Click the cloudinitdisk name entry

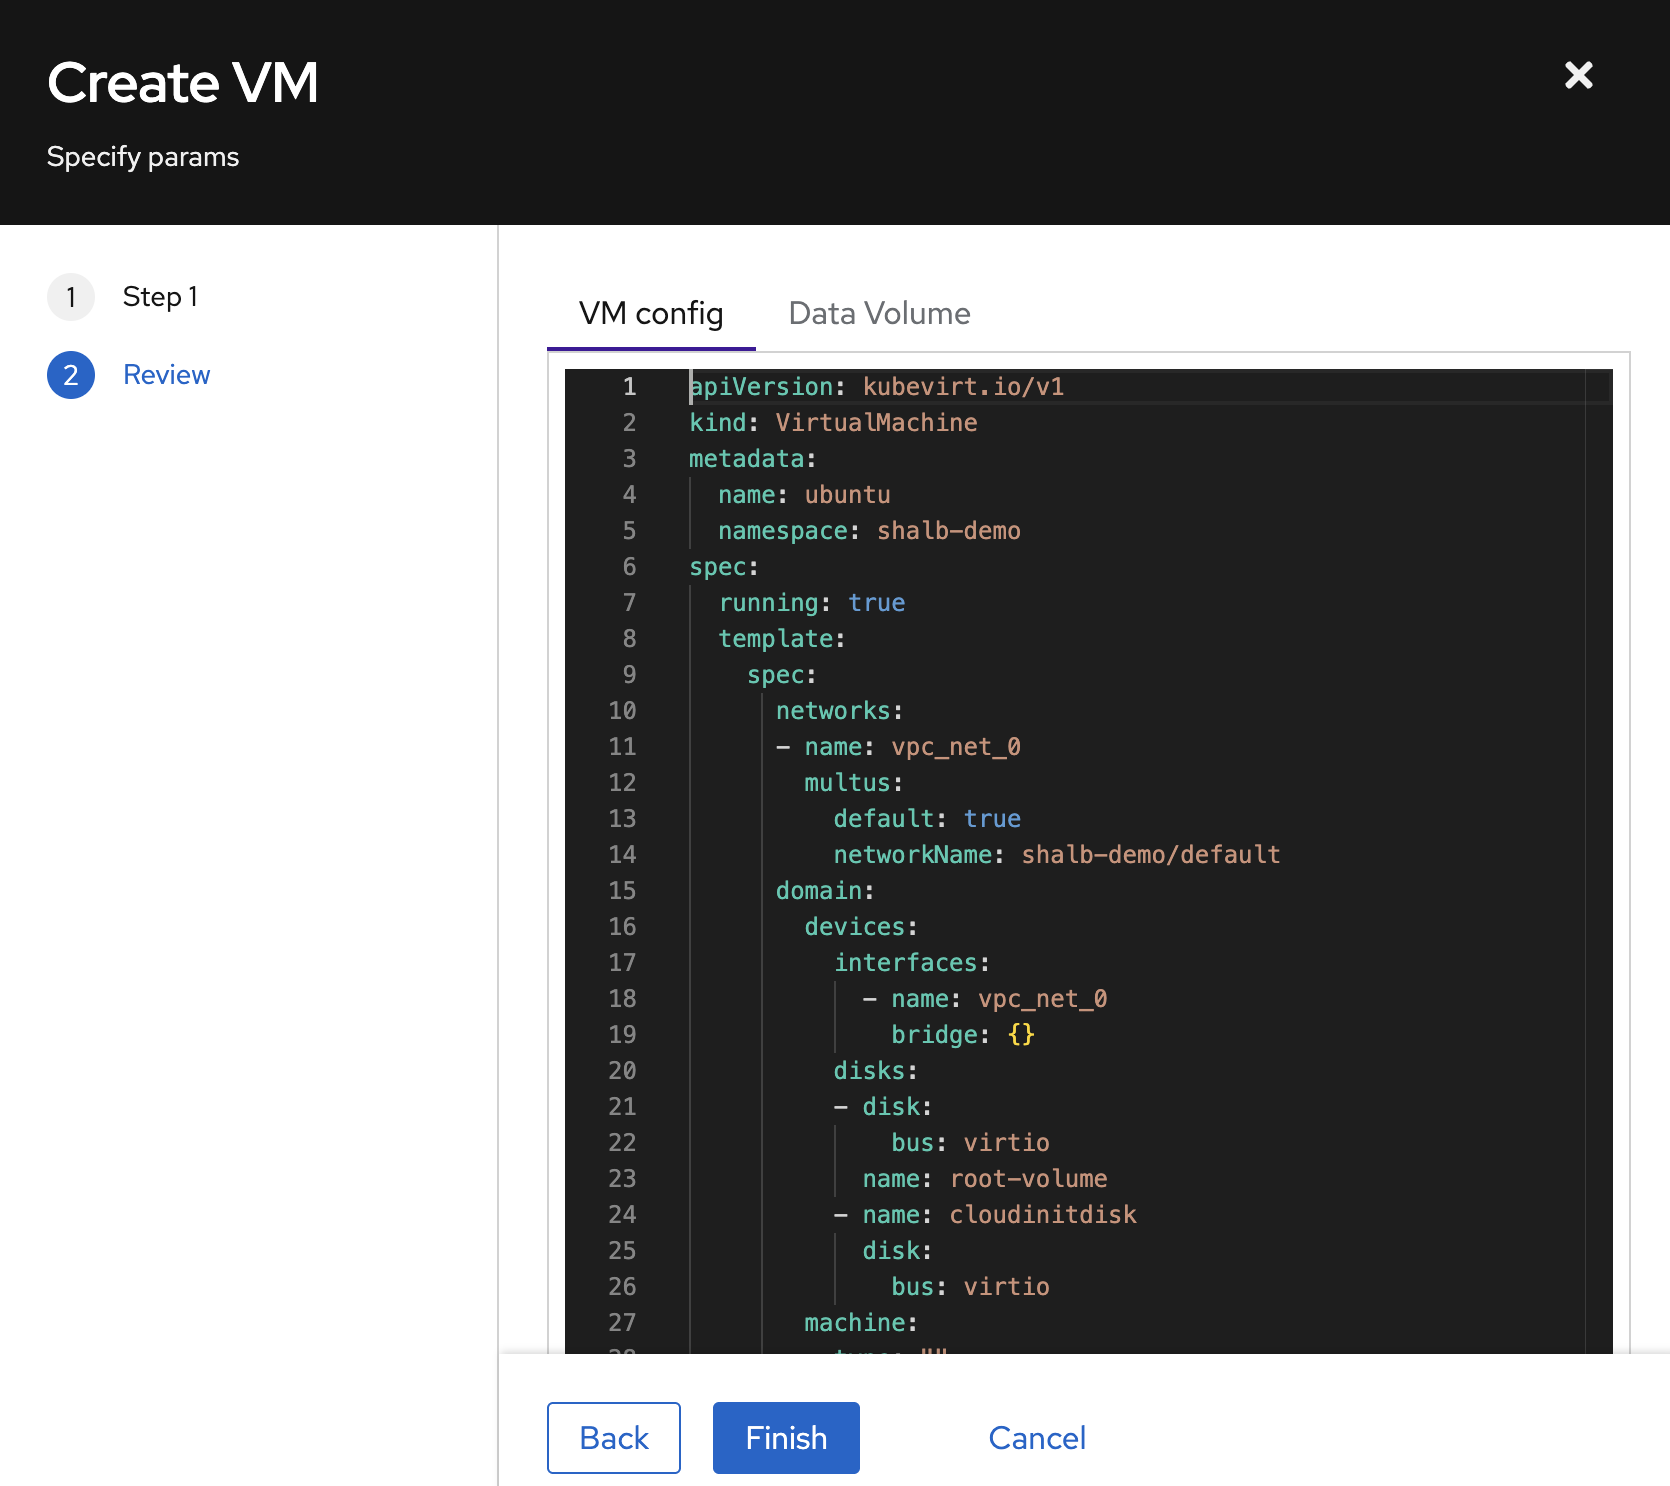point(1042,1215)
